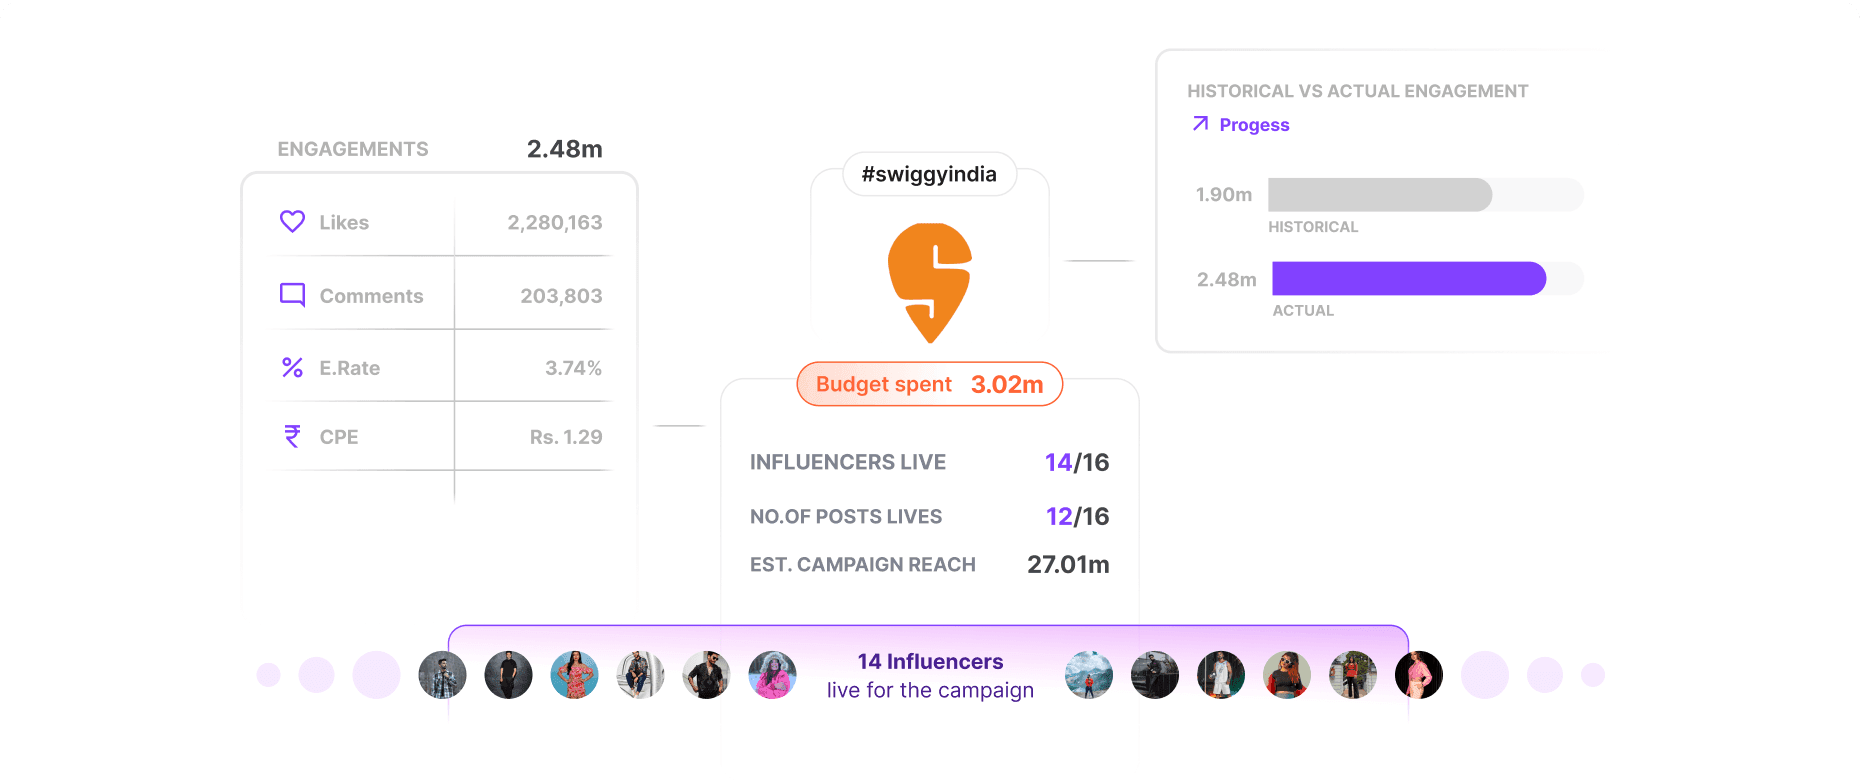The height and width of the screenshot is (784, 1860).
Task: Click the Influencers Live 14/16 count
Action: 1076,462
